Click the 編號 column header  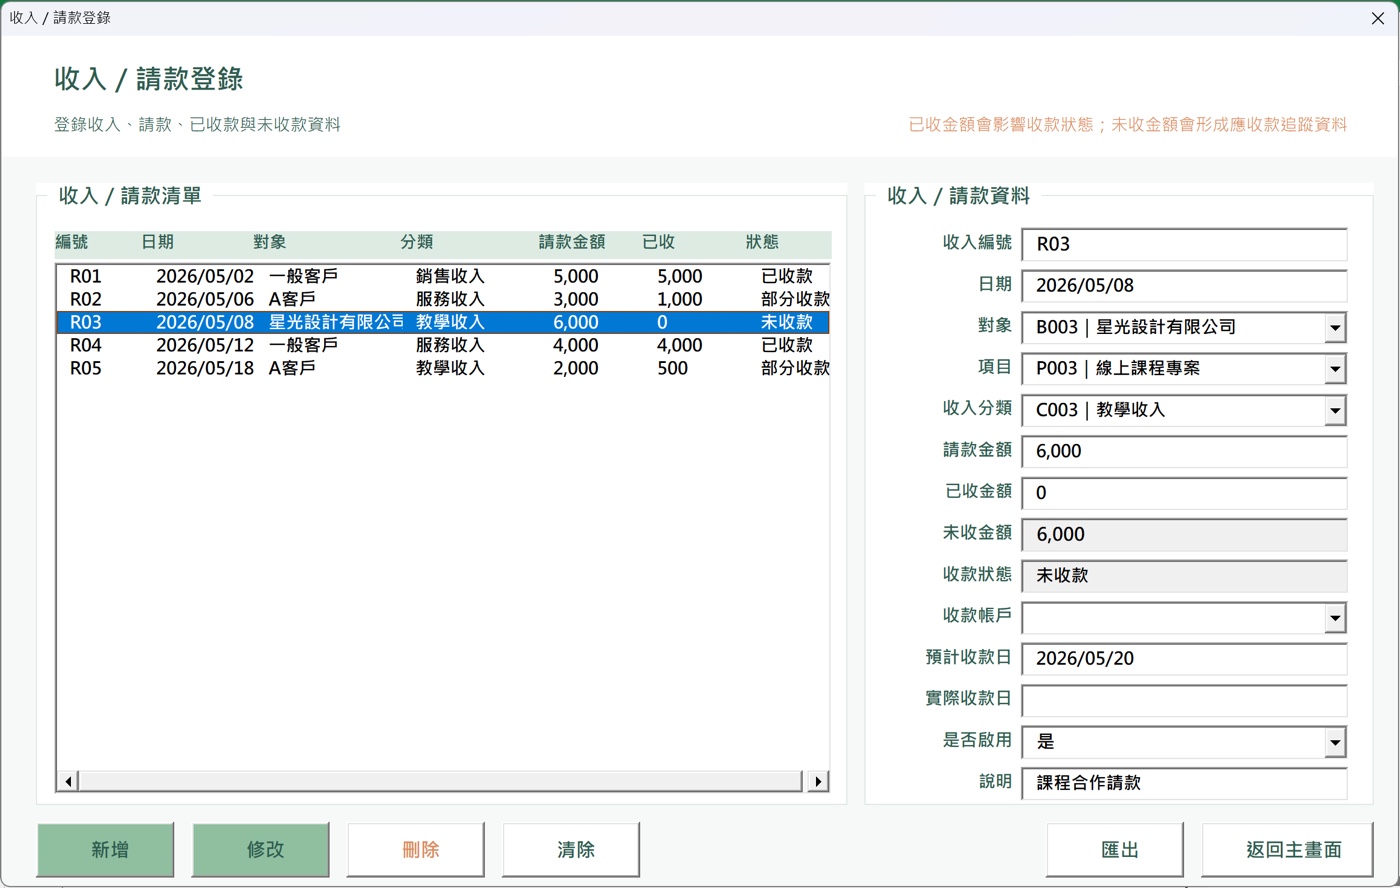click(x=71, y=242)
